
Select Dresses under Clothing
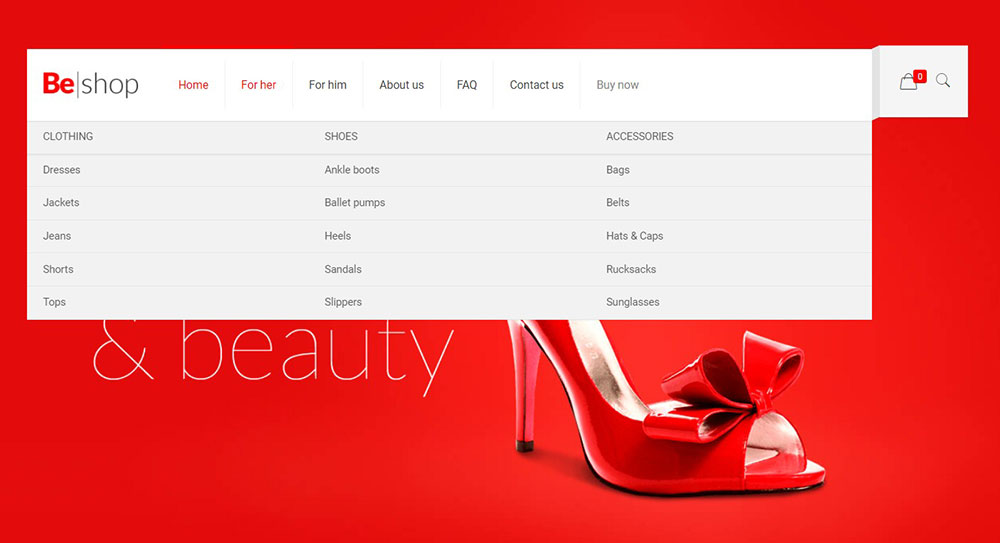coord(62,170)
